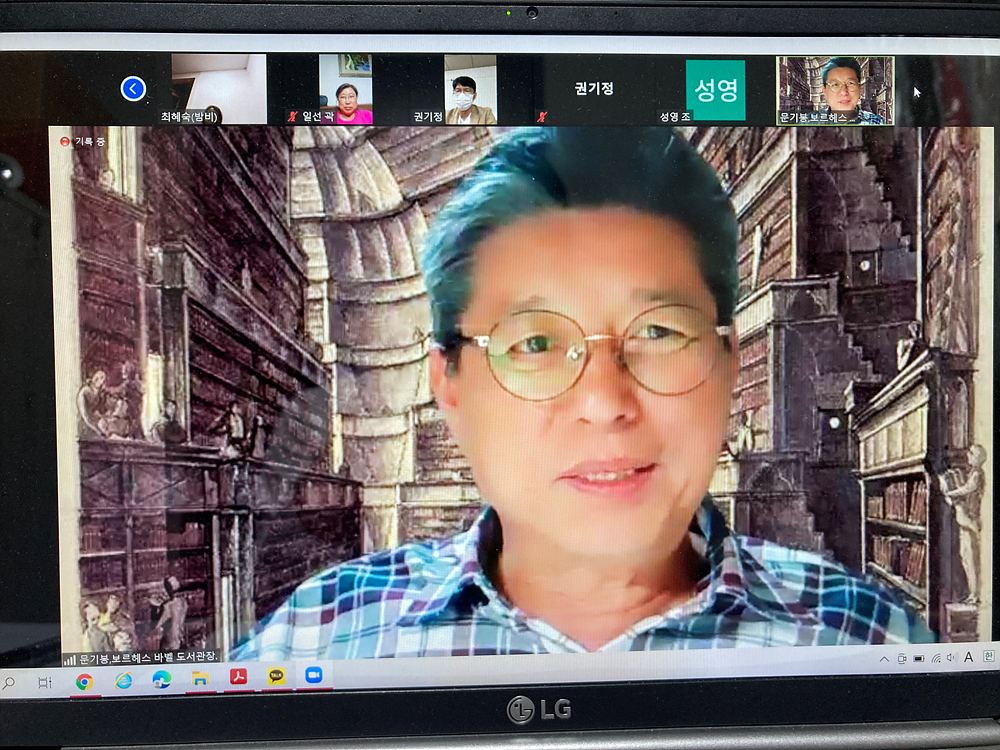Open Adobe Acrobat from the taskbar
Screen dimensions: 1000x750
(x=238, y=678)
